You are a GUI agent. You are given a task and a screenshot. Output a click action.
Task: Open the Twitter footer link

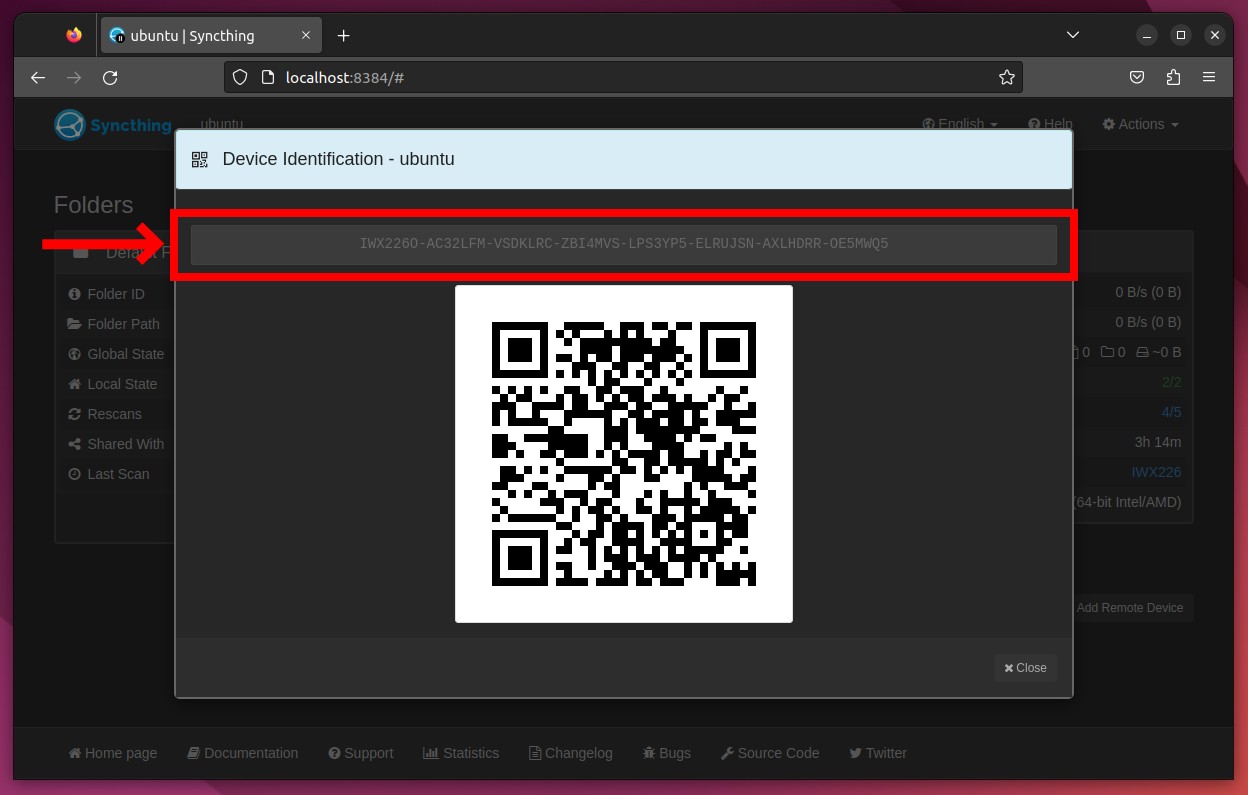pos(878,753)
